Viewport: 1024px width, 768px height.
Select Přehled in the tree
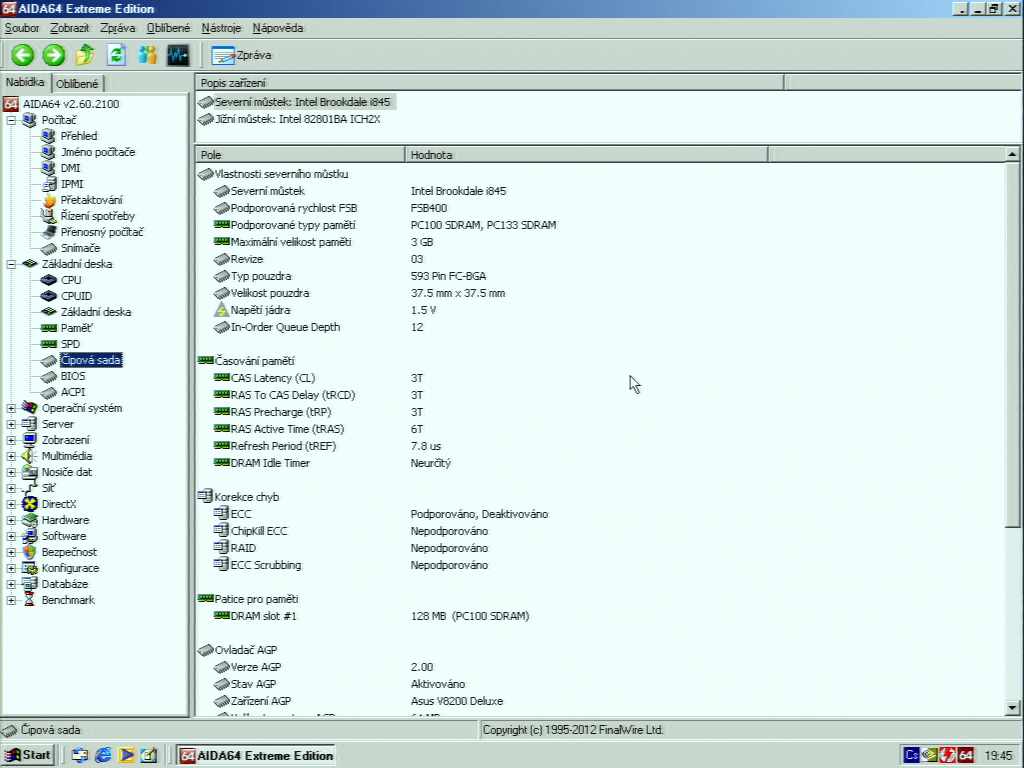79,136
